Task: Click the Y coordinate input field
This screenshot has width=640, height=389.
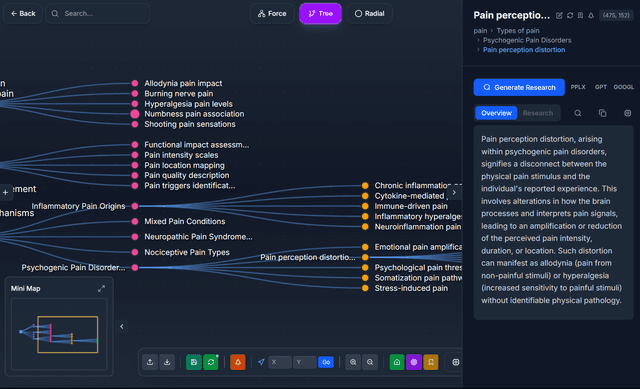Action: [304, 362]
